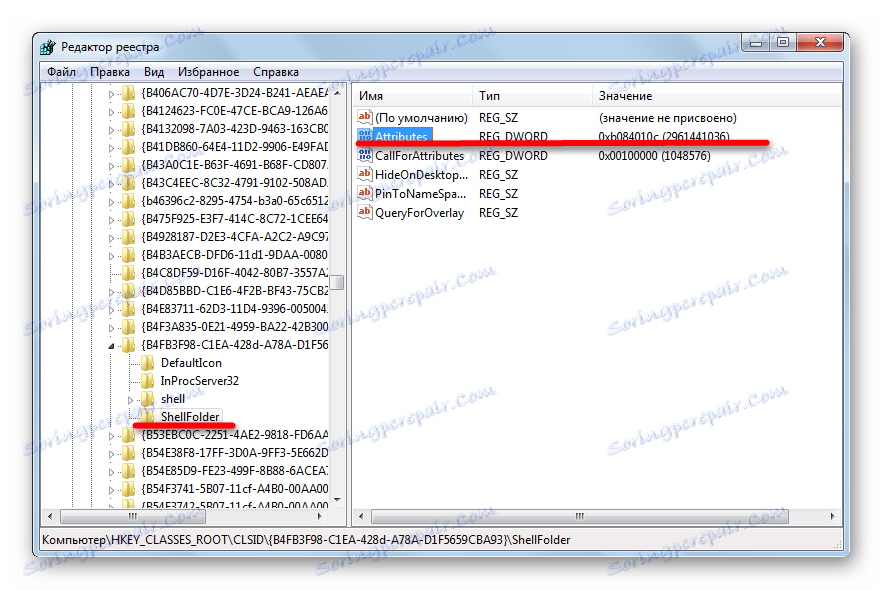
Task: Click the InProcServer32 folder icon
Action: tap(148, 381)
